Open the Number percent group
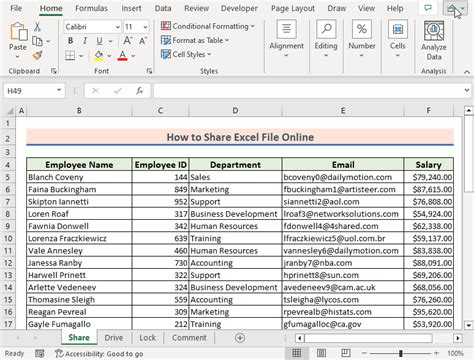This screenshot has width=474, height=360. tap(362, 39)
